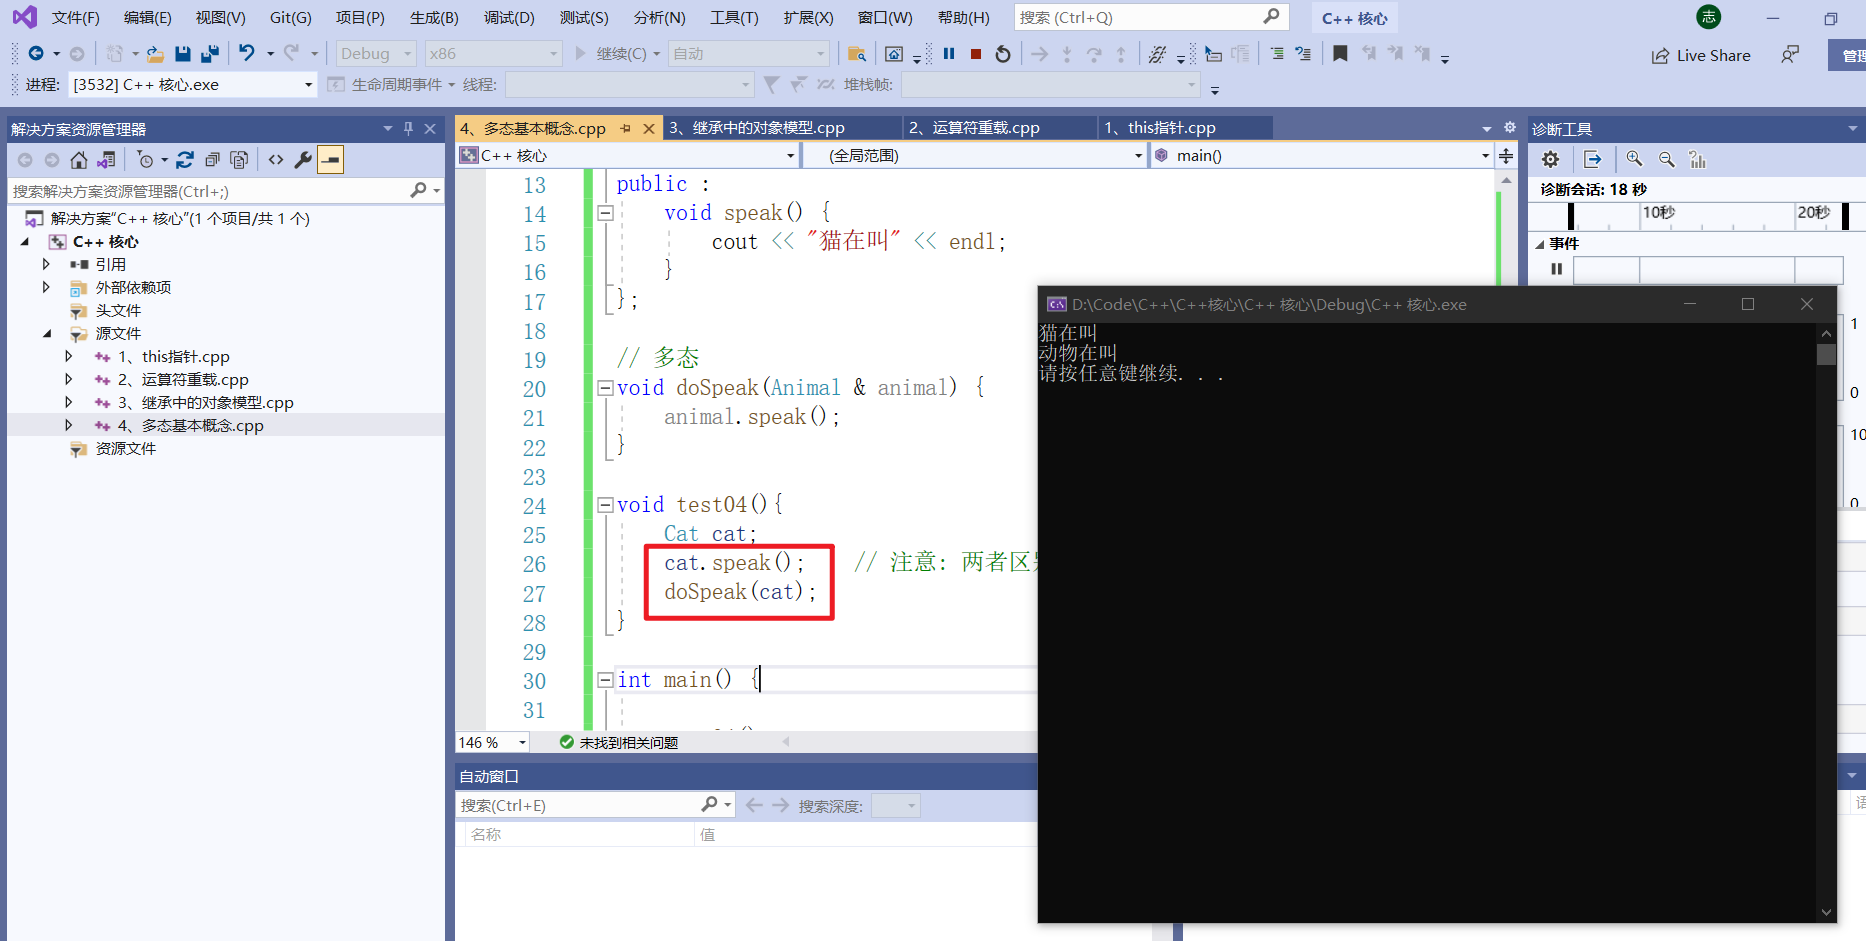Click 生命周期事件 button
The height and width of the screenshot is (941, 1866).
[385, 85]
